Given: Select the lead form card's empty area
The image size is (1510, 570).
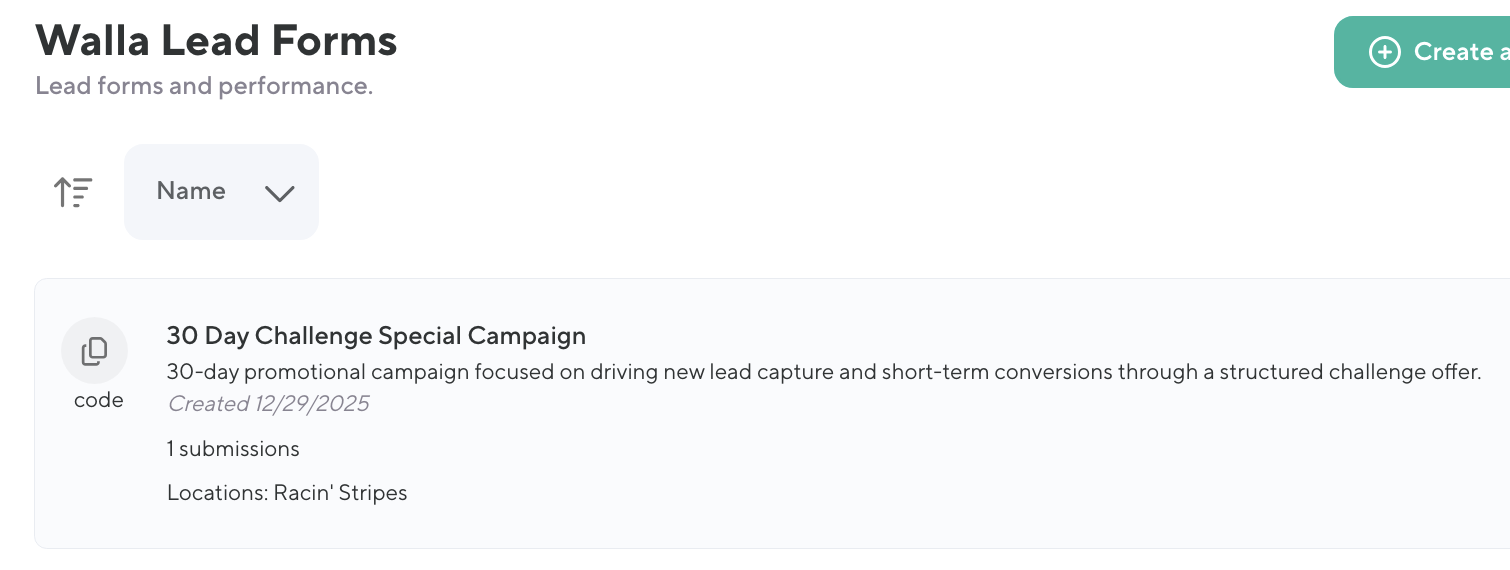Looking at the screenshot, I should tap(900, 480).
